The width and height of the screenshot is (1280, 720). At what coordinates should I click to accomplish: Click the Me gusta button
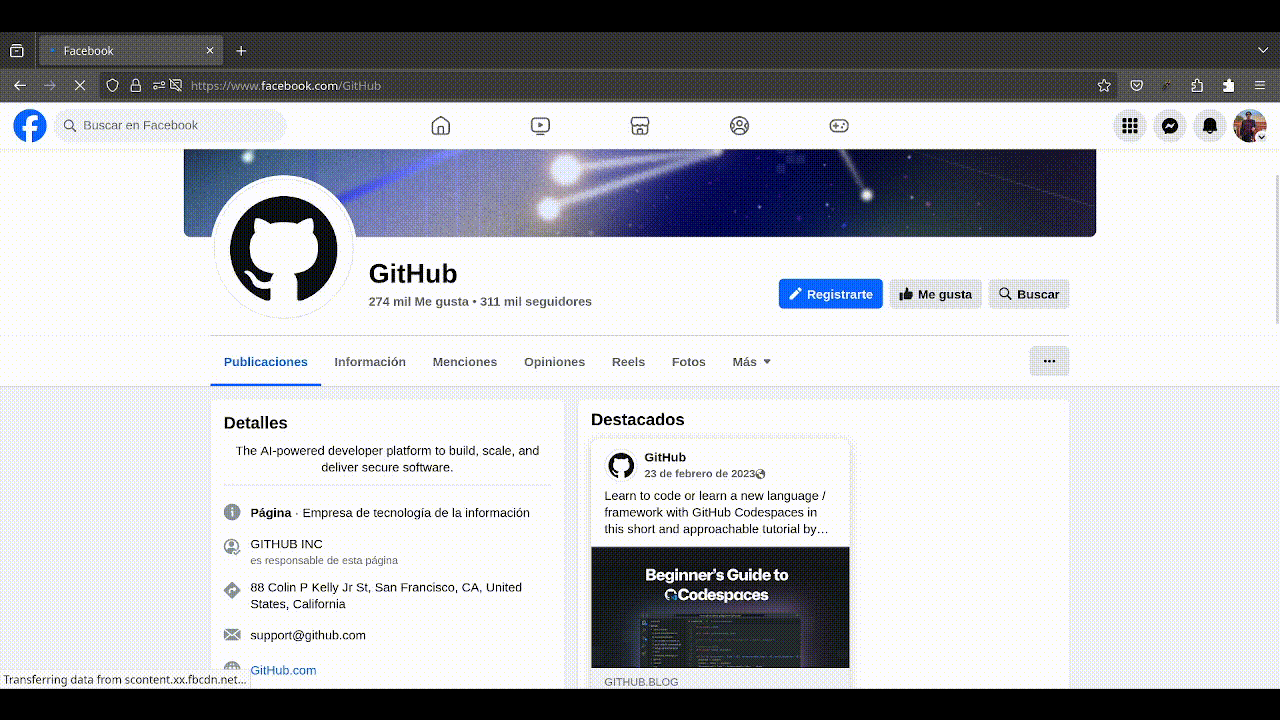[936, 294]
